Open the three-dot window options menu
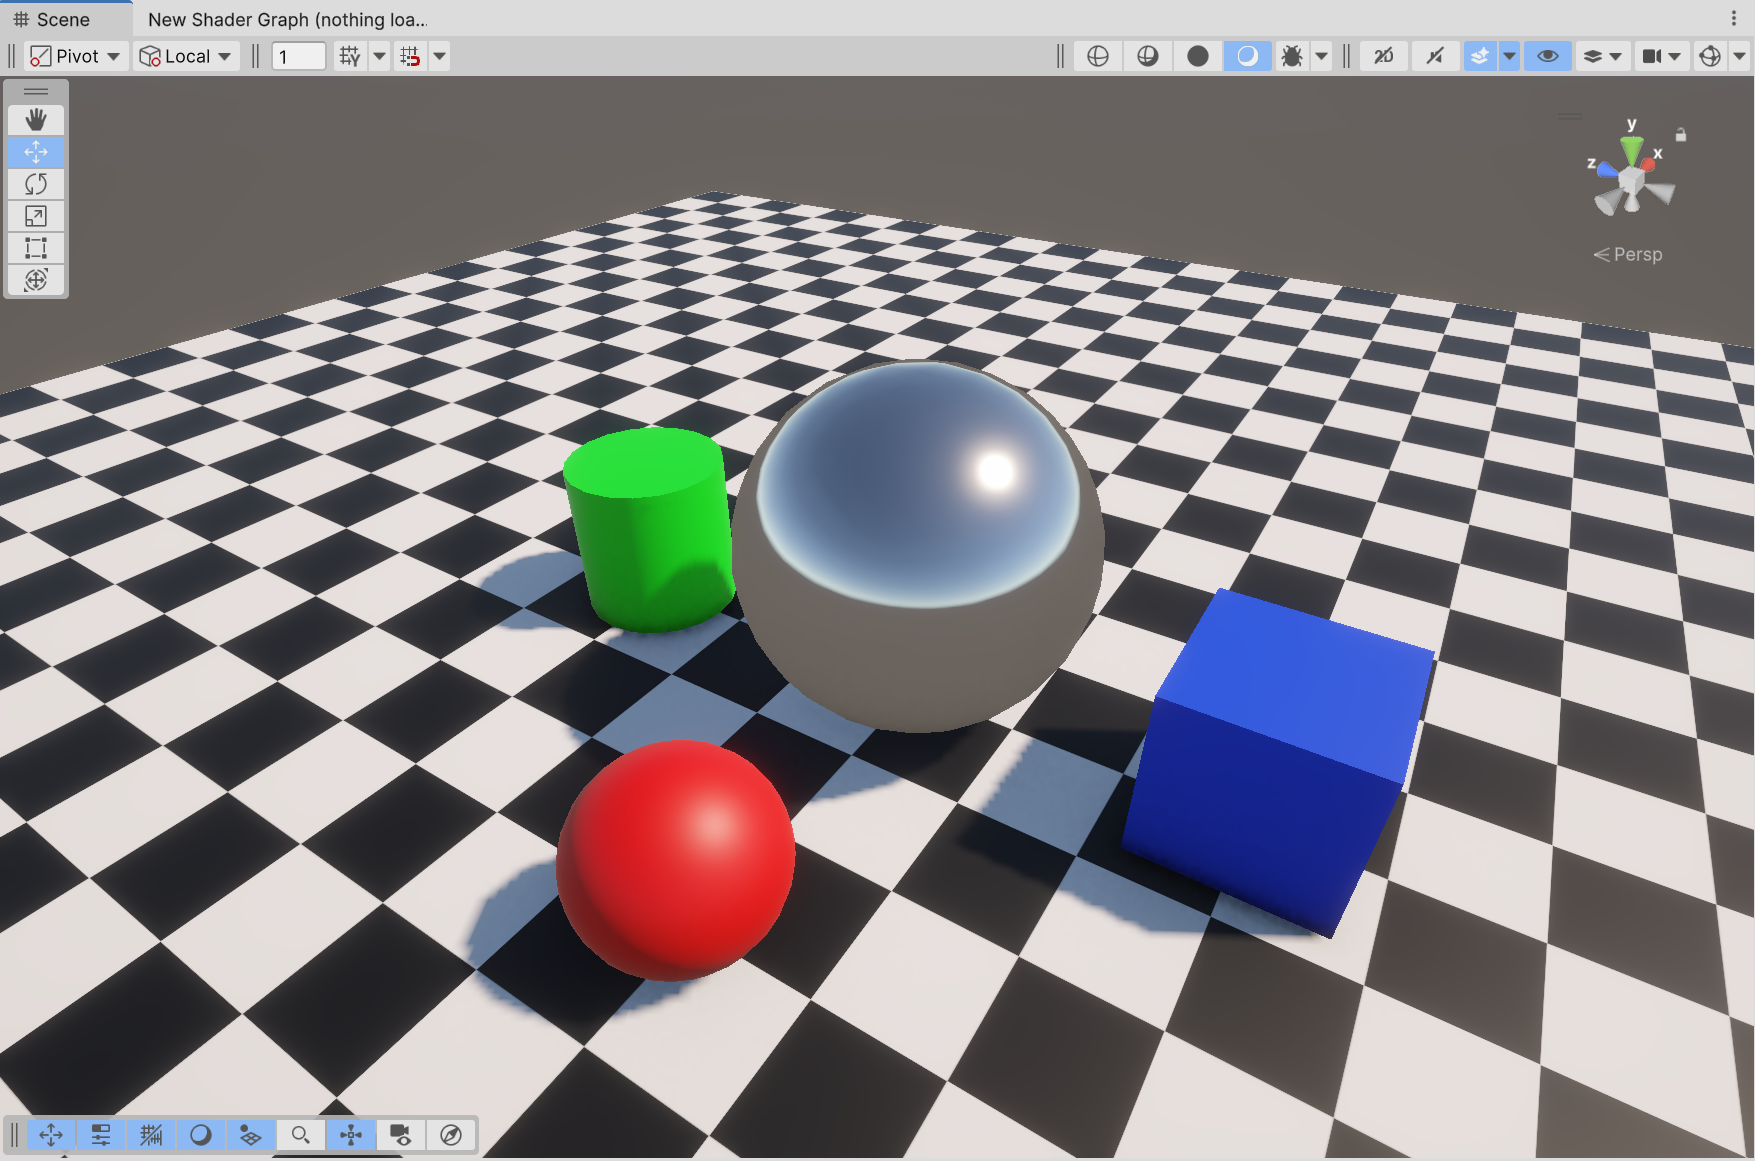Image resolution: width=1755 pixels, height=1161 pixels. tap(1734, 19)
